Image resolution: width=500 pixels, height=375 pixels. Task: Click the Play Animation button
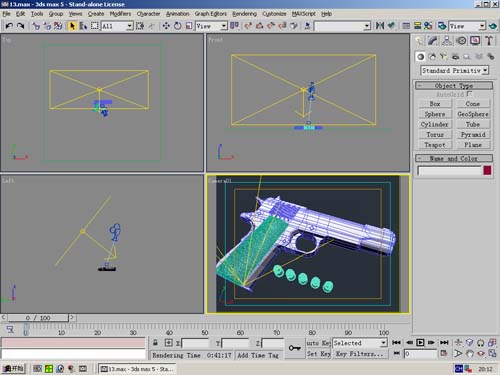click(x=420, y=343)
